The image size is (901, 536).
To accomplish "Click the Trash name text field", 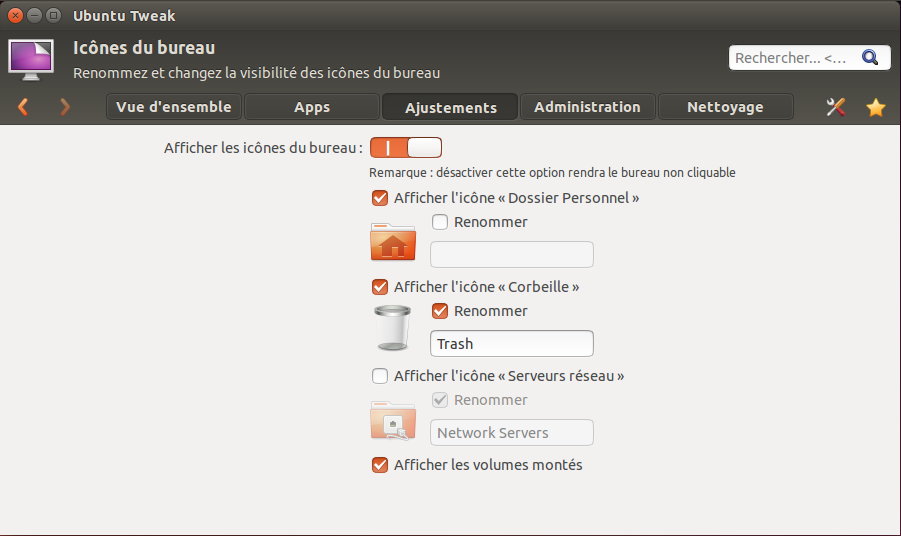I will 511,344.
